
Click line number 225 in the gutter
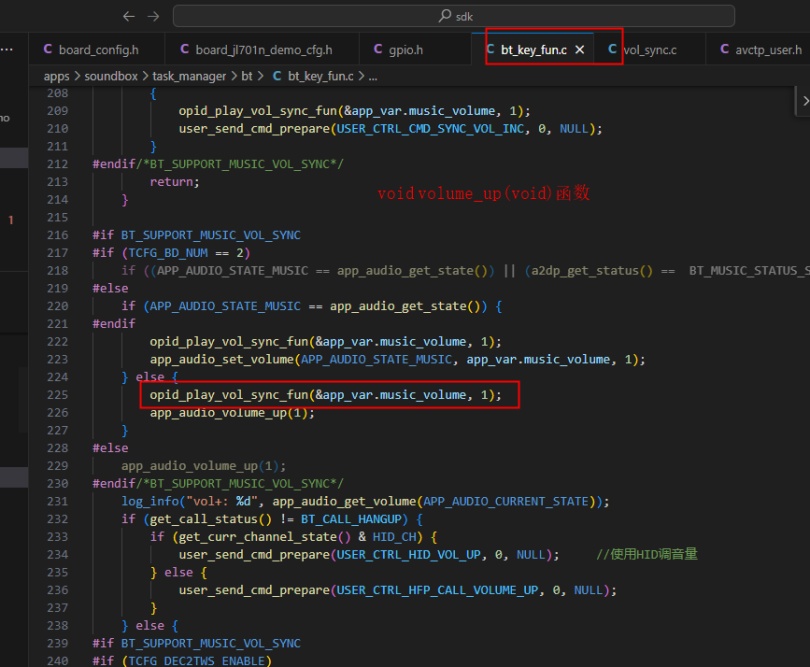(57, 395)
